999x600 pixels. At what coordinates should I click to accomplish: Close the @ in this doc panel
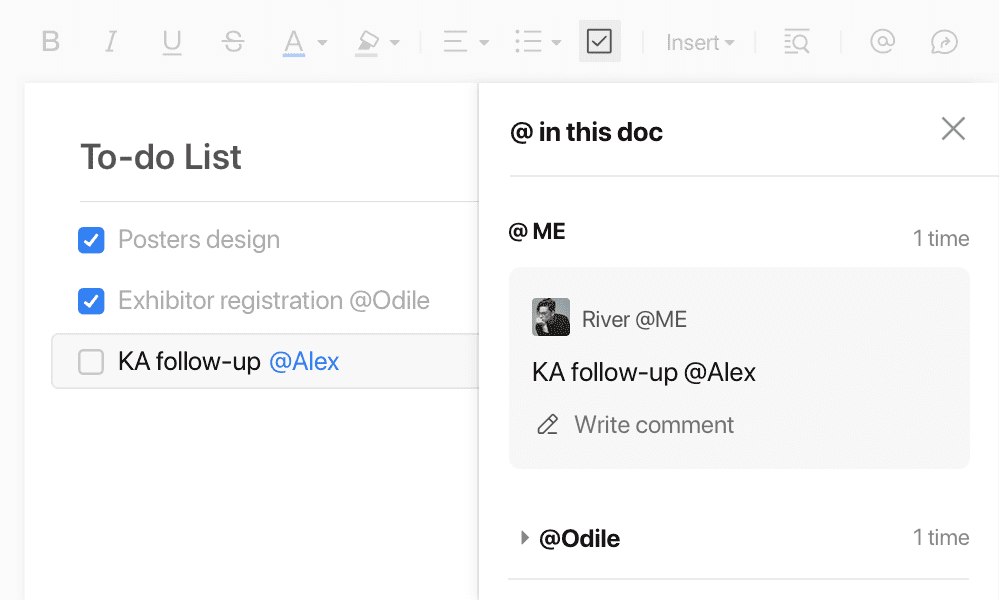[953, 129]
